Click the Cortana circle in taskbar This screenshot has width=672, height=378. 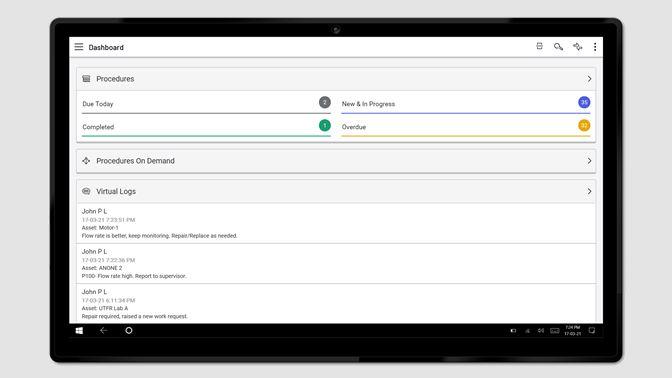click(x=129, y=330)
